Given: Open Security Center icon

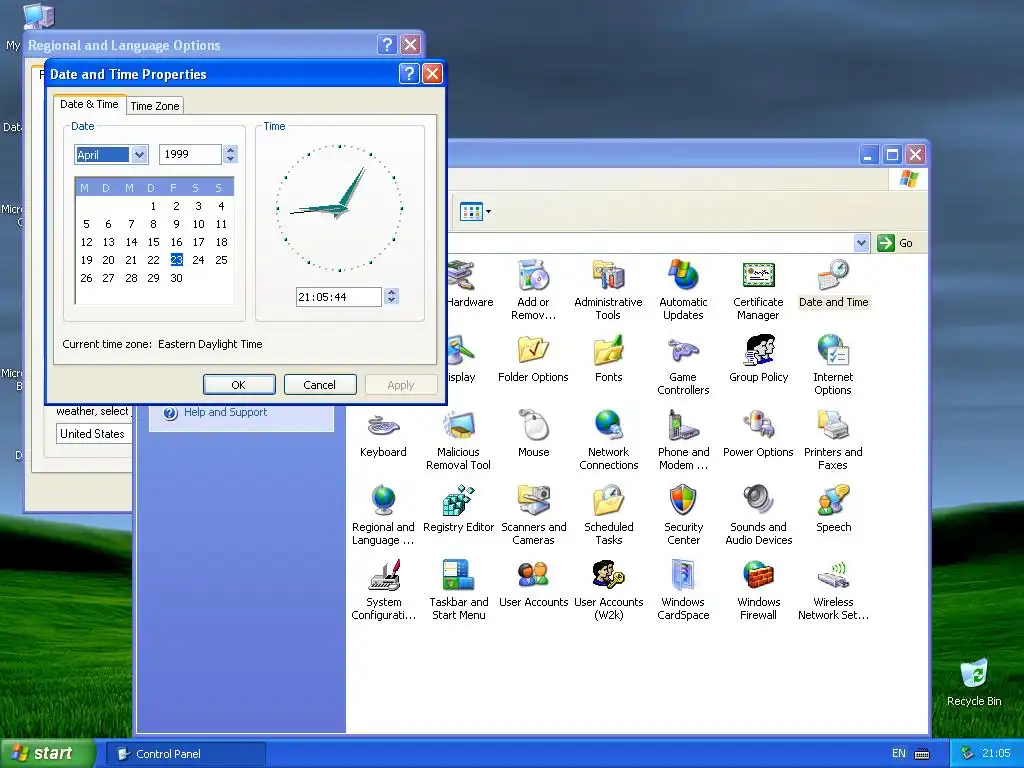Looking at the screenshot, I should click(x=683, y=515).
